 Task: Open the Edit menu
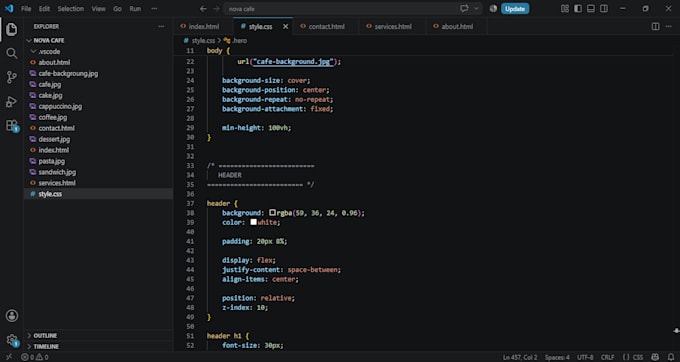pyautogui.click(x=44, y=9)
